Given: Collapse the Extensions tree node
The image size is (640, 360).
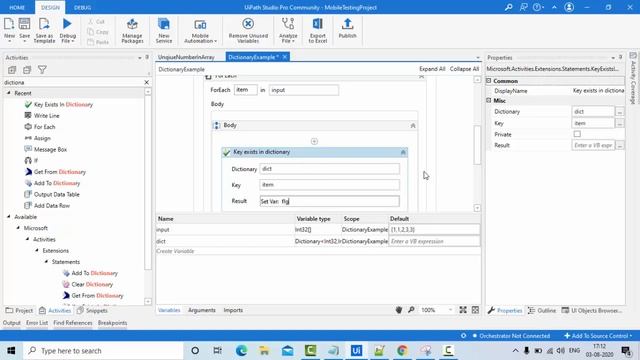Looking at the screenshot, I should click(37, 251).
